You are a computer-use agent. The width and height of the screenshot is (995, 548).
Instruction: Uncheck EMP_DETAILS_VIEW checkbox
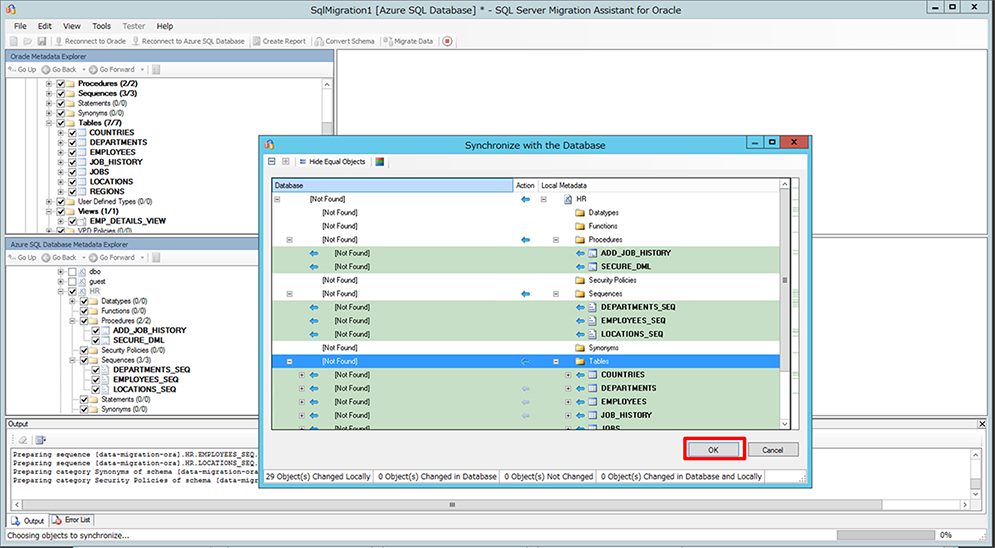[72, 221]
